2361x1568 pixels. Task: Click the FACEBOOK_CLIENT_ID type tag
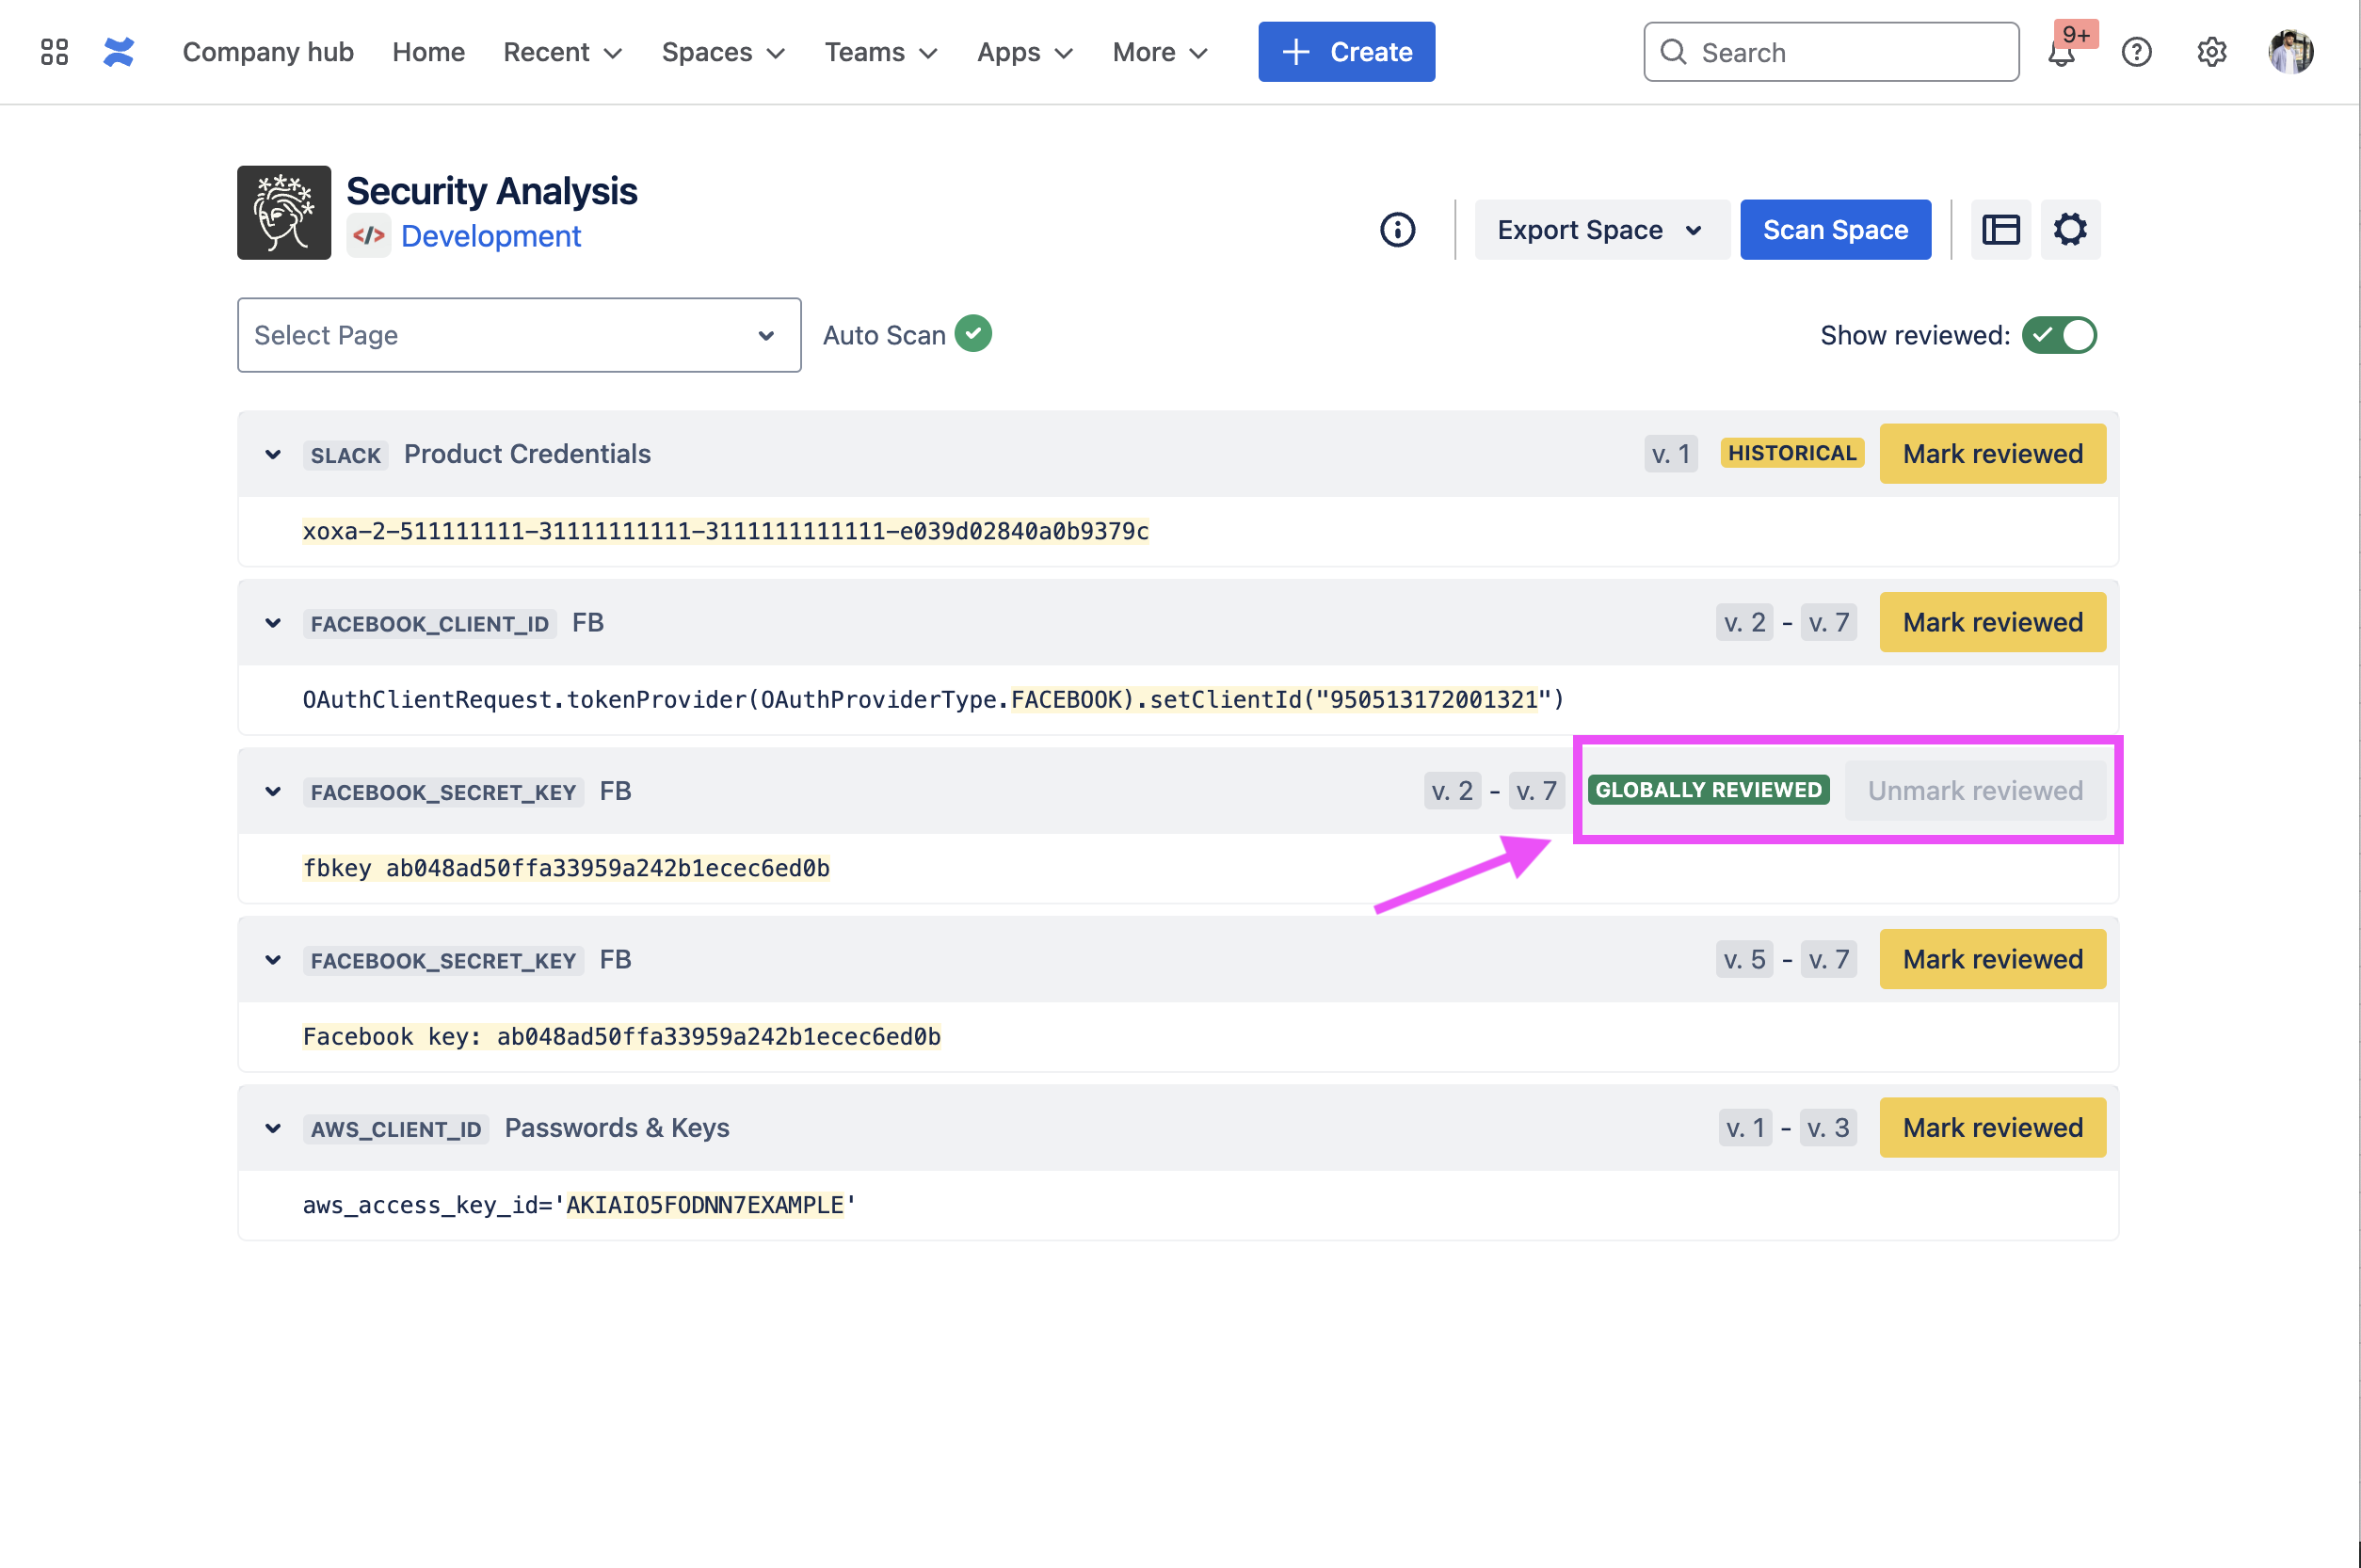[430, 624]
